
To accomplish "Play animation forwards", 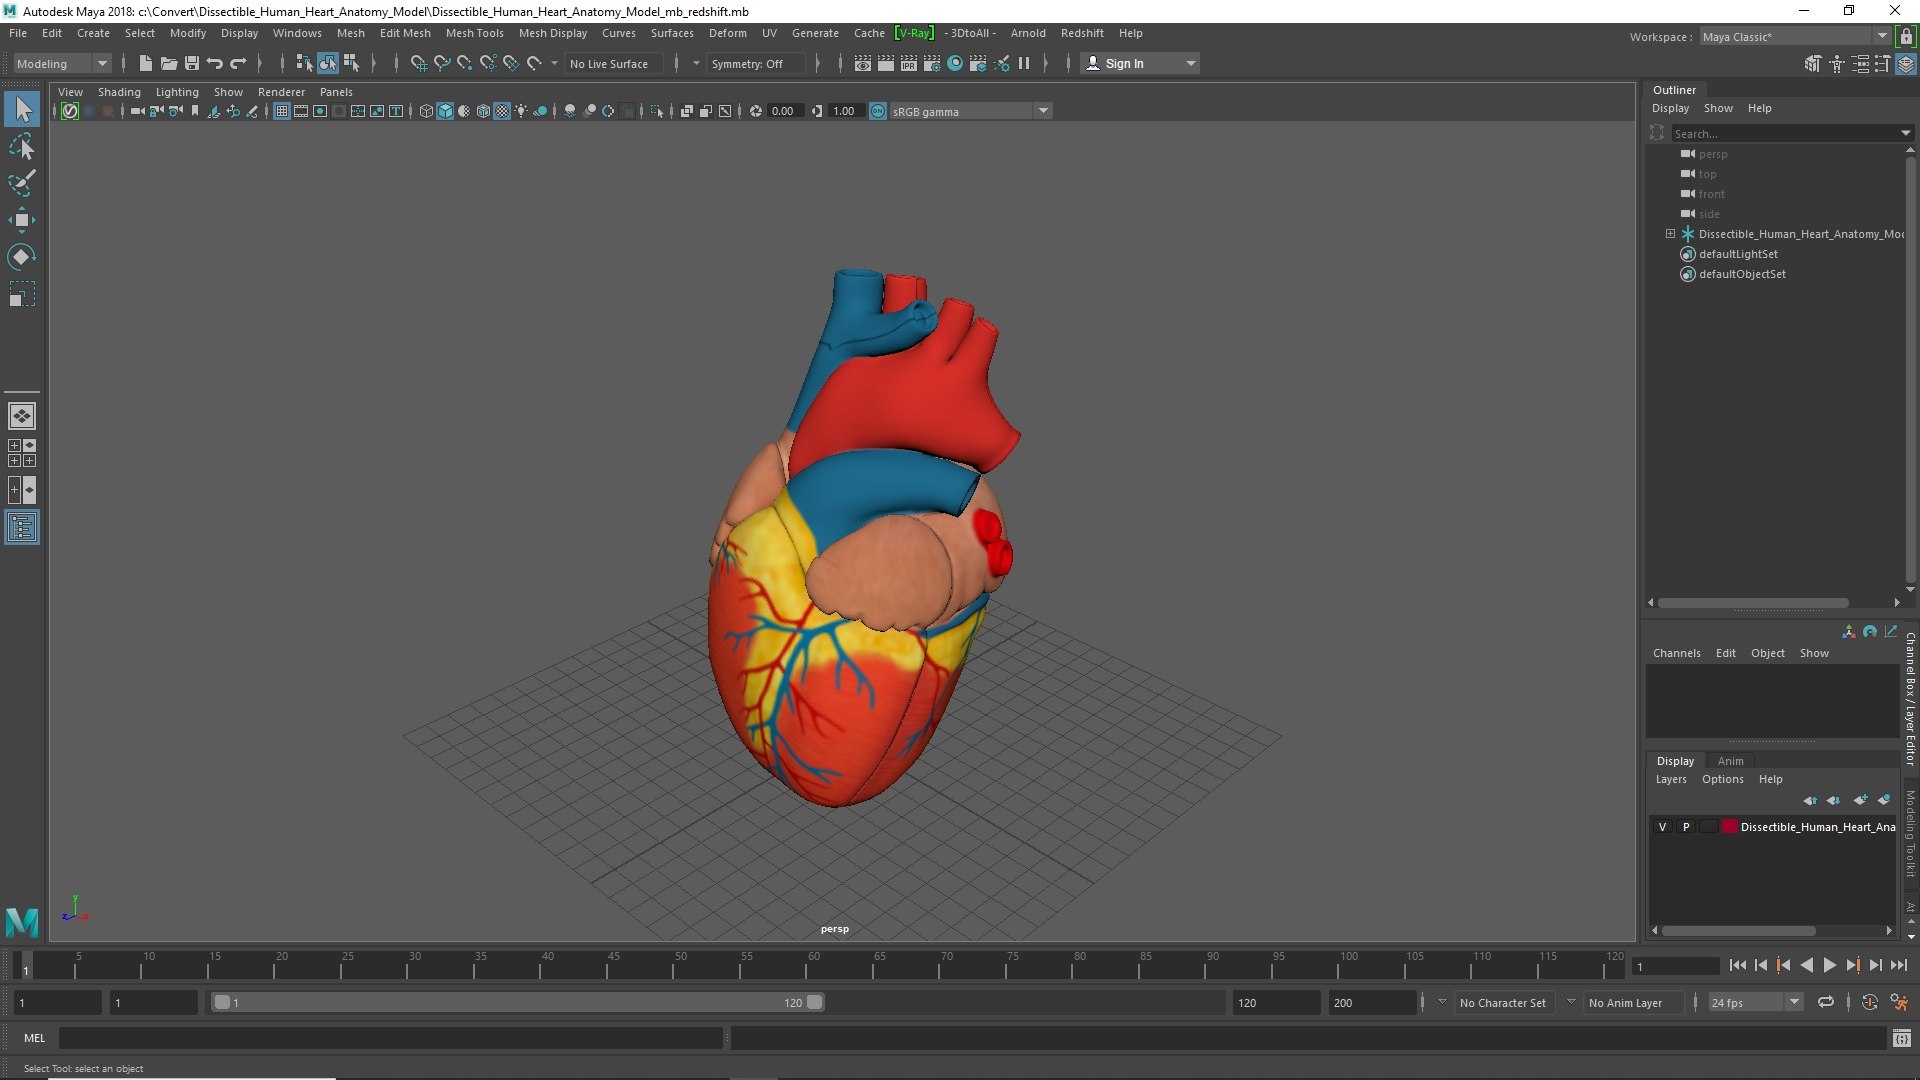I will 1829,965.
